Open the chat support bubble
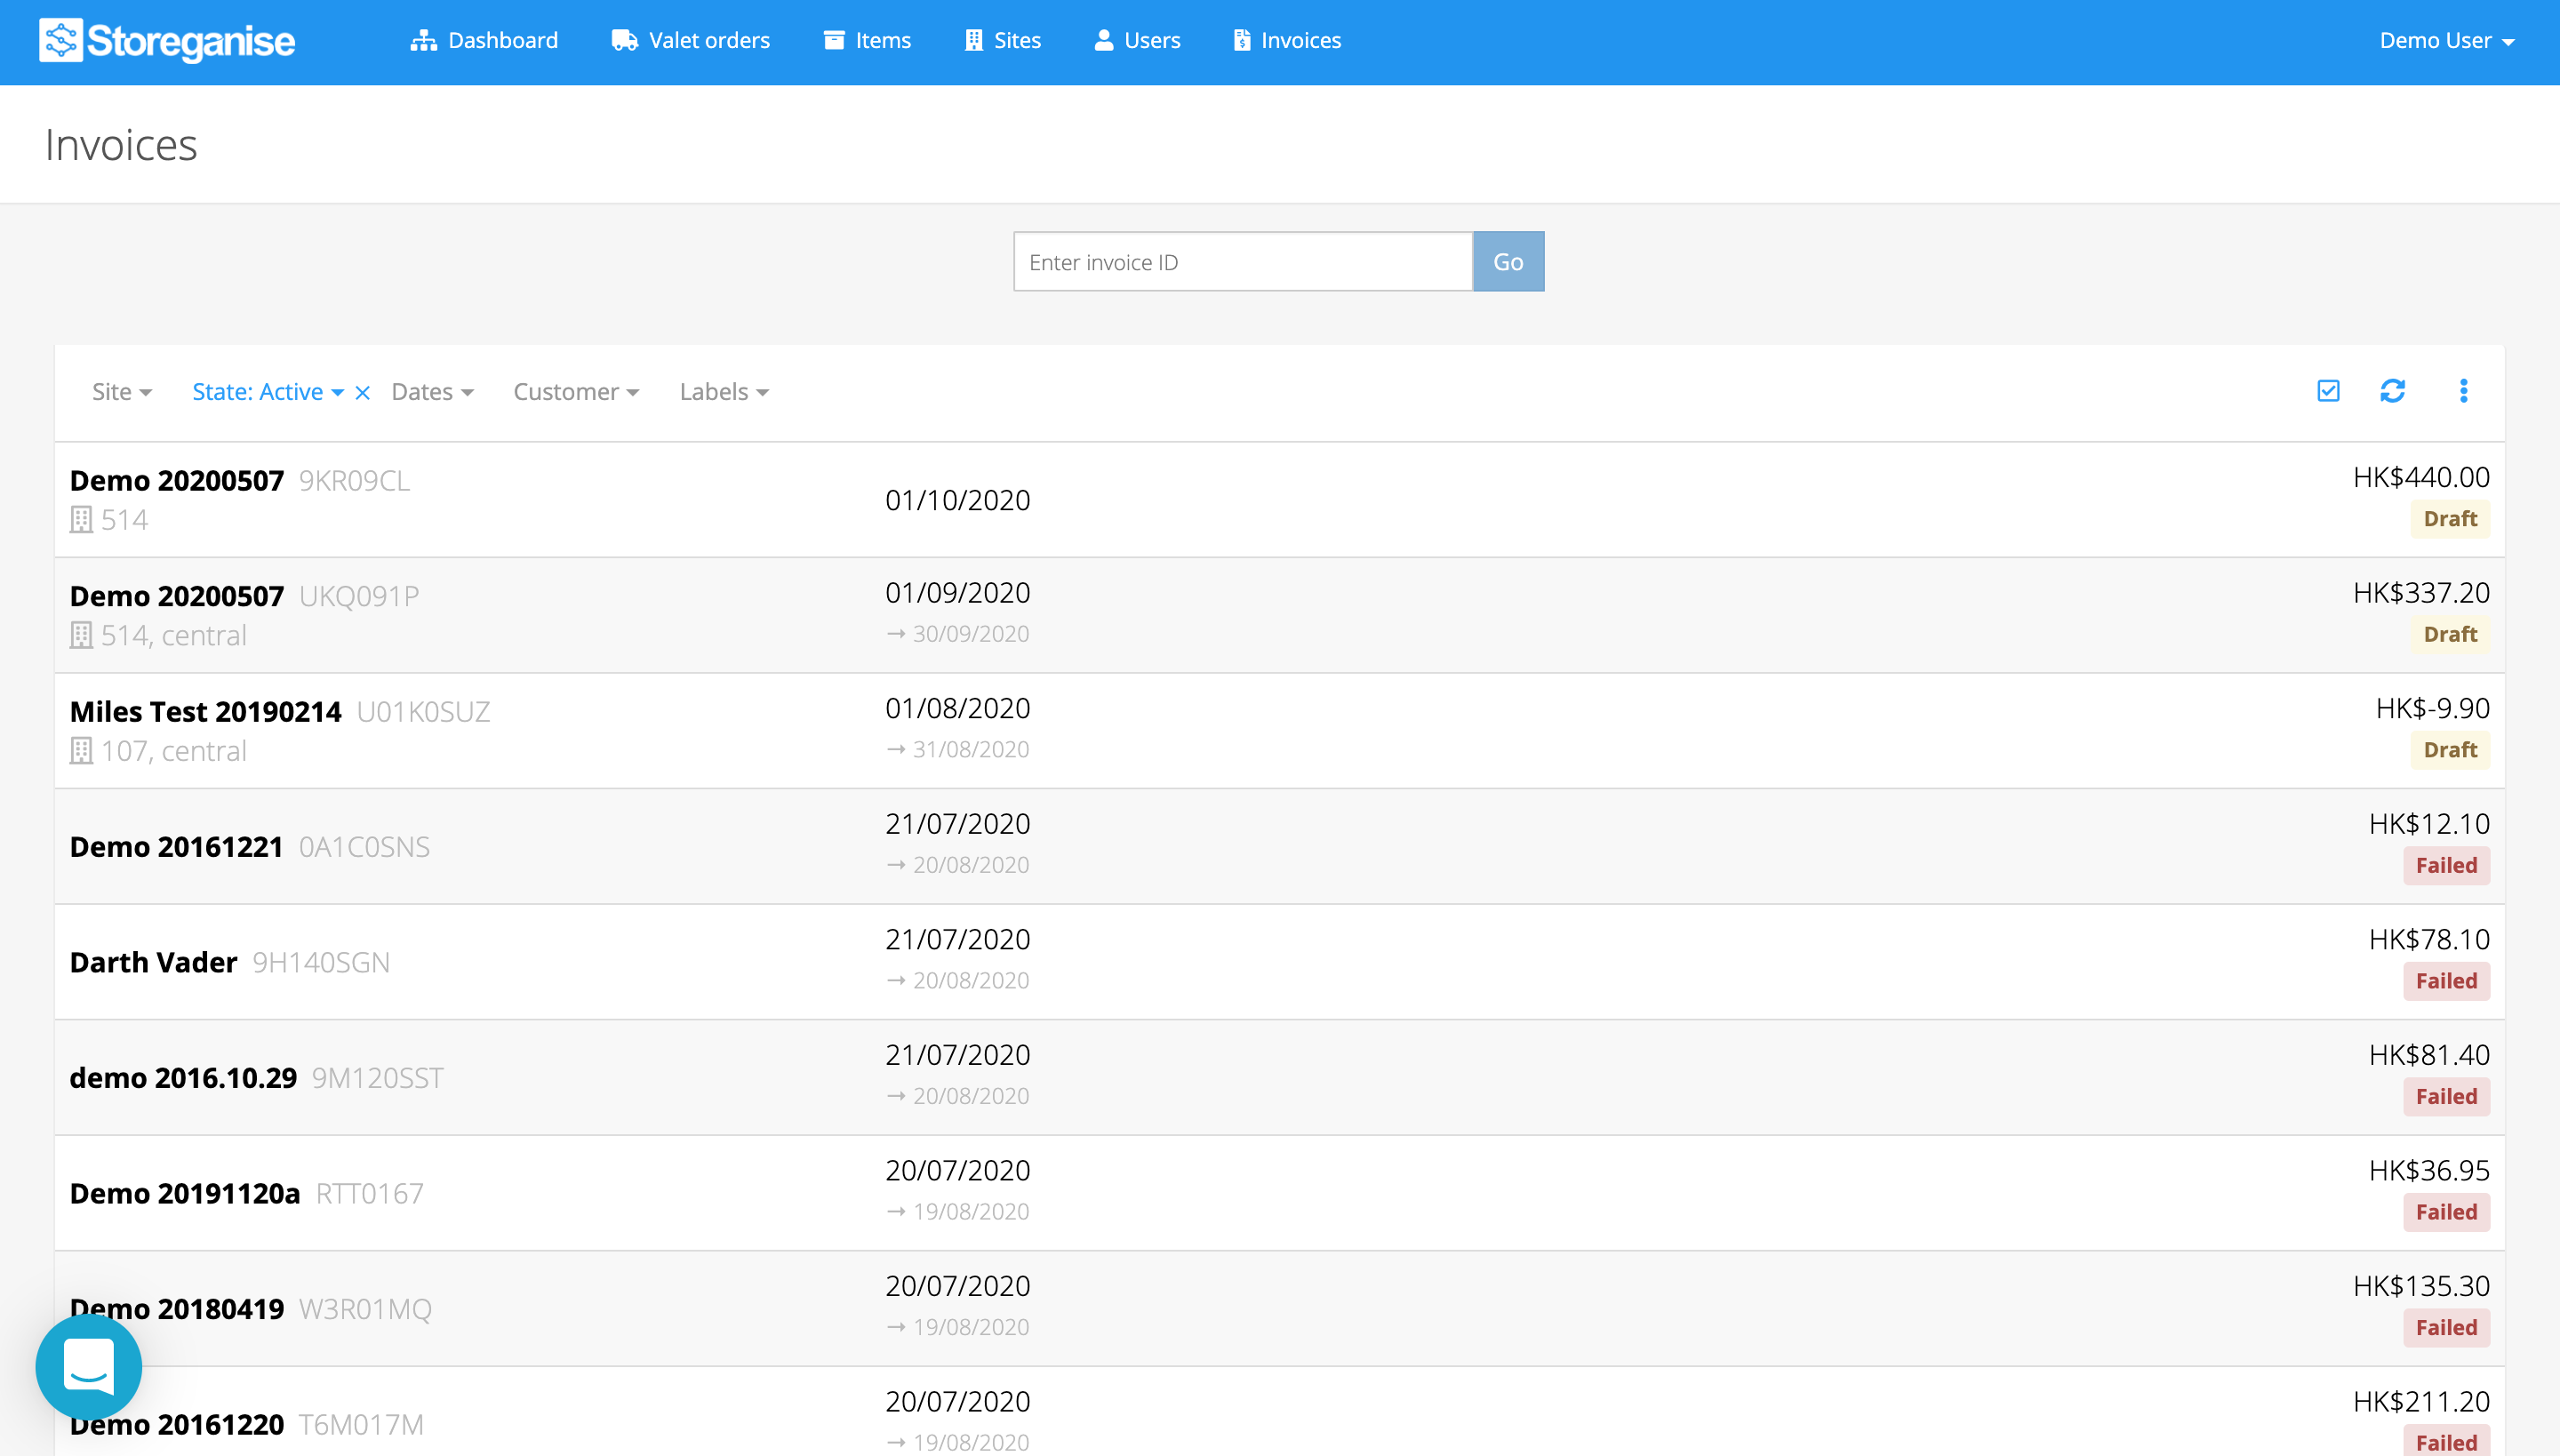The image size is (2560, 1456). (x=88, y=1366)
